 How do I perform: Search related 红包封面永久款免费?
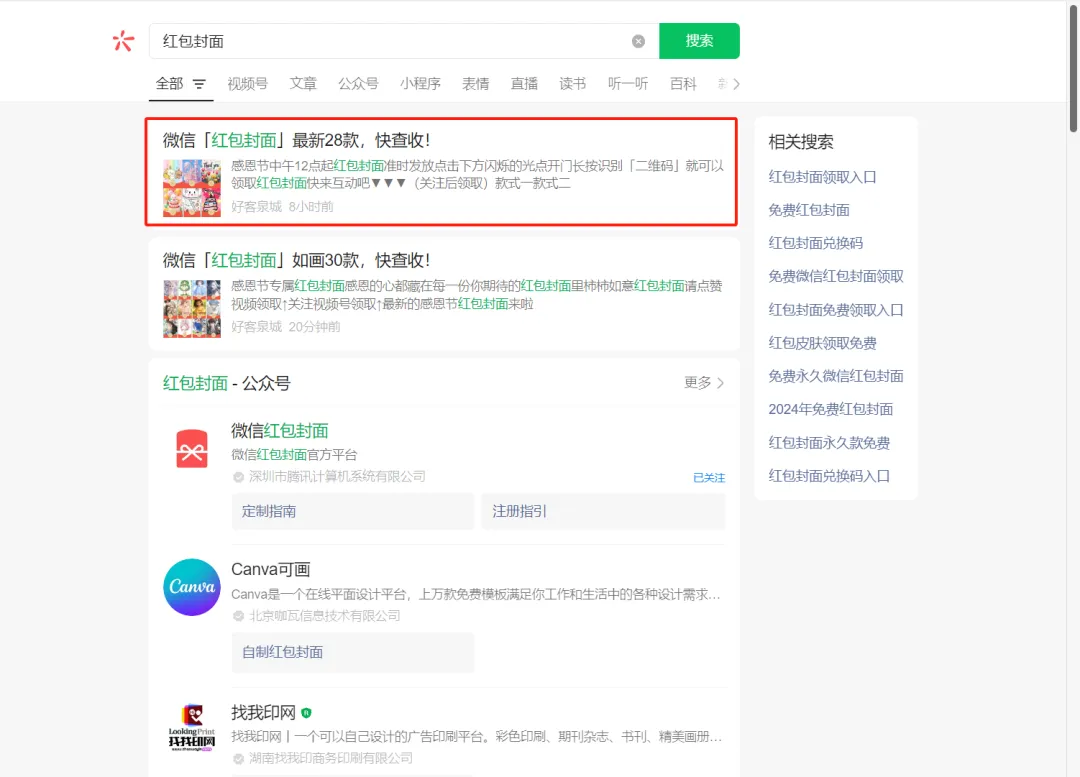tap(829, 443)
